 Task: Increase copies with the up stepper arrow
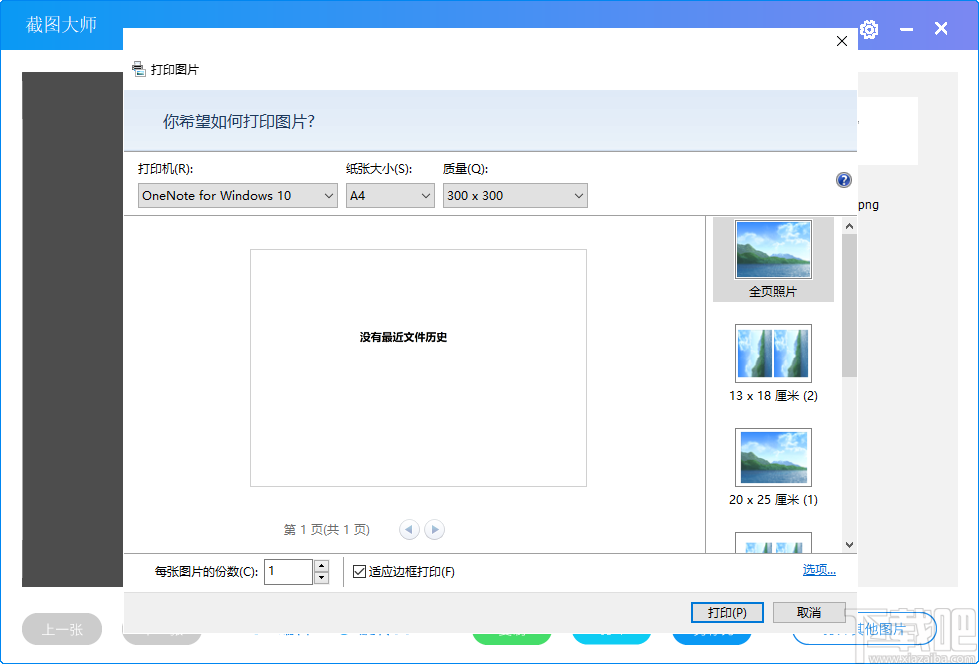320,565
